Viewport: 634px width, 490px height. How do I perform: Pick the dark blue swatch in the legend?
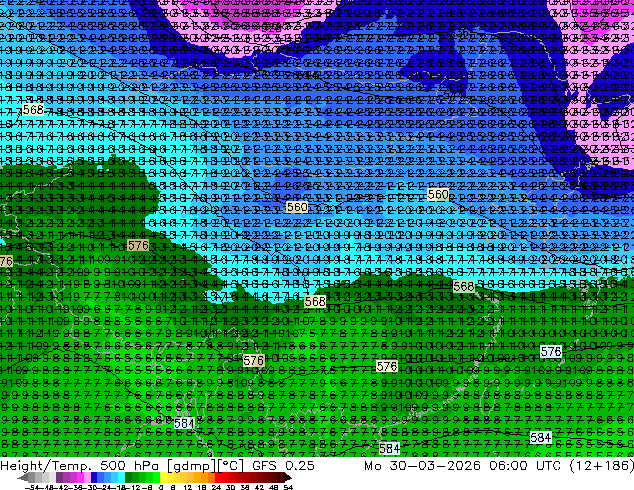(x=94, y=478)
